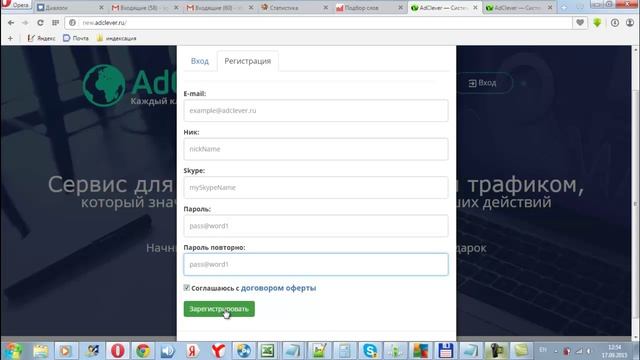This screenshot has width=640, height=360.
Task: Open Yandex Browser Y taskbar icon
Action: click(x=218, y=351)
